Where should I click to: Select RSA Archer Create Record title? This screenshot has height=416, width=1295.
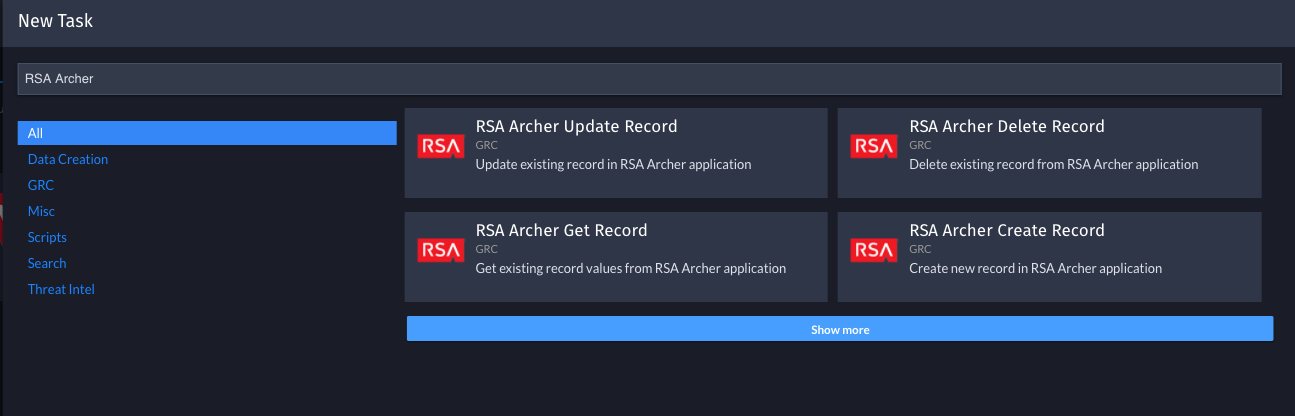pyautogui.click(x=1007, y=230)
